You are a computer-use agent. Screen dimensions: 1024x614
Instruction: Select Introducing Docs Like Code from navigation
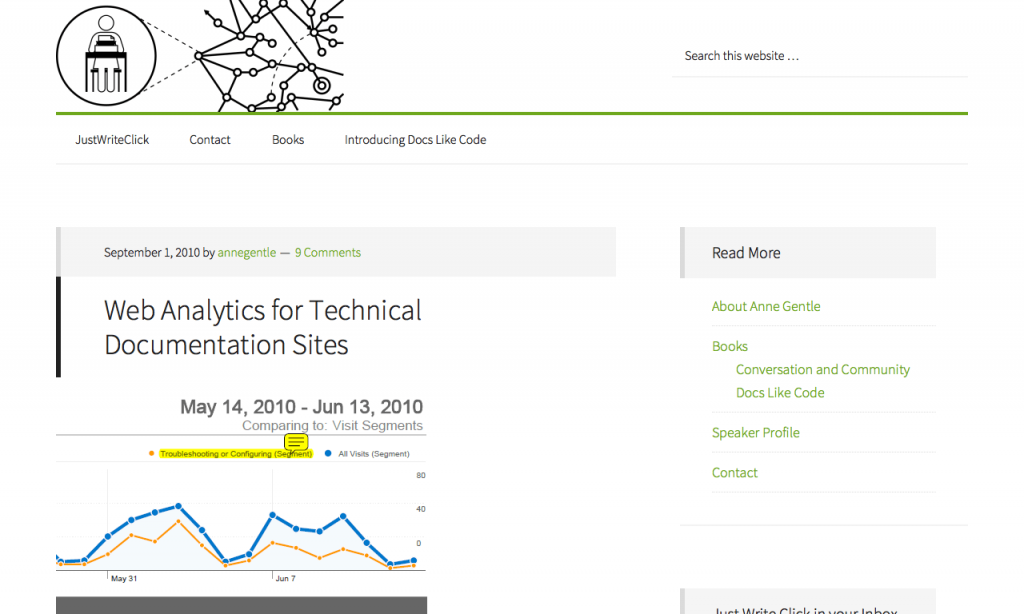coord(415,139)
